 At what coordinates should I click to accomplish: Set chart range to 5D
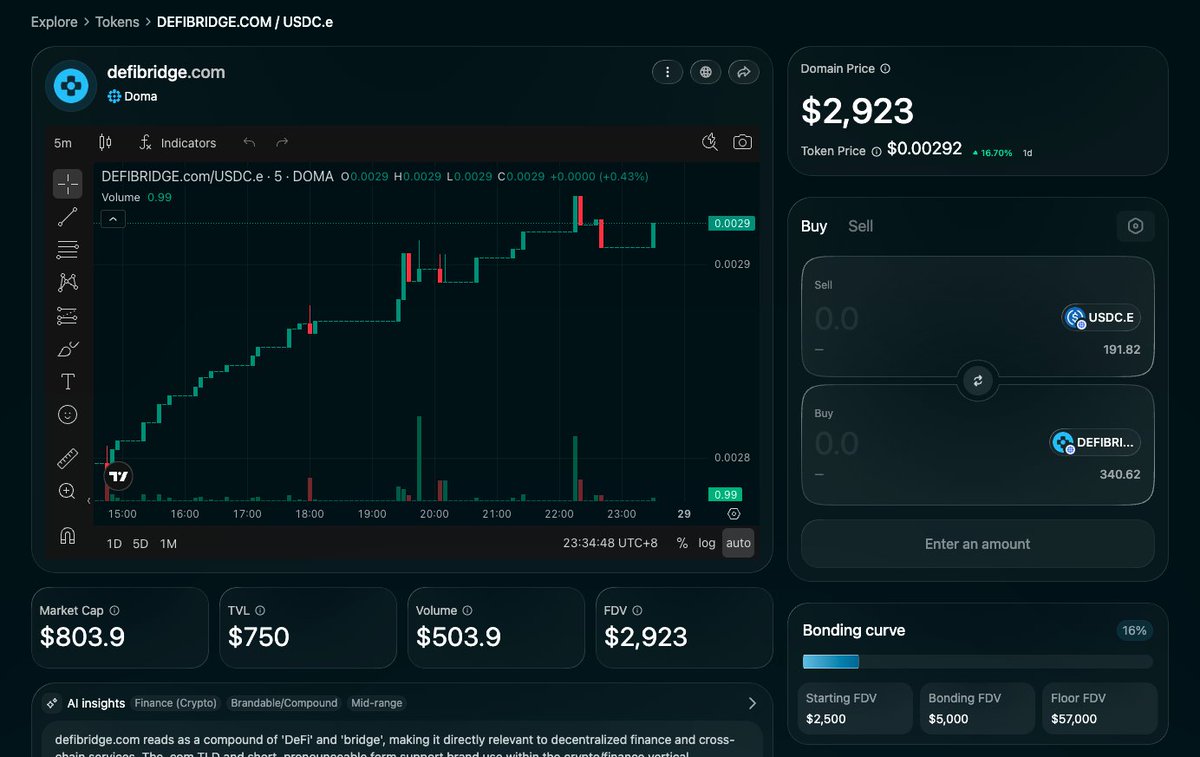[x=141, y=544]
